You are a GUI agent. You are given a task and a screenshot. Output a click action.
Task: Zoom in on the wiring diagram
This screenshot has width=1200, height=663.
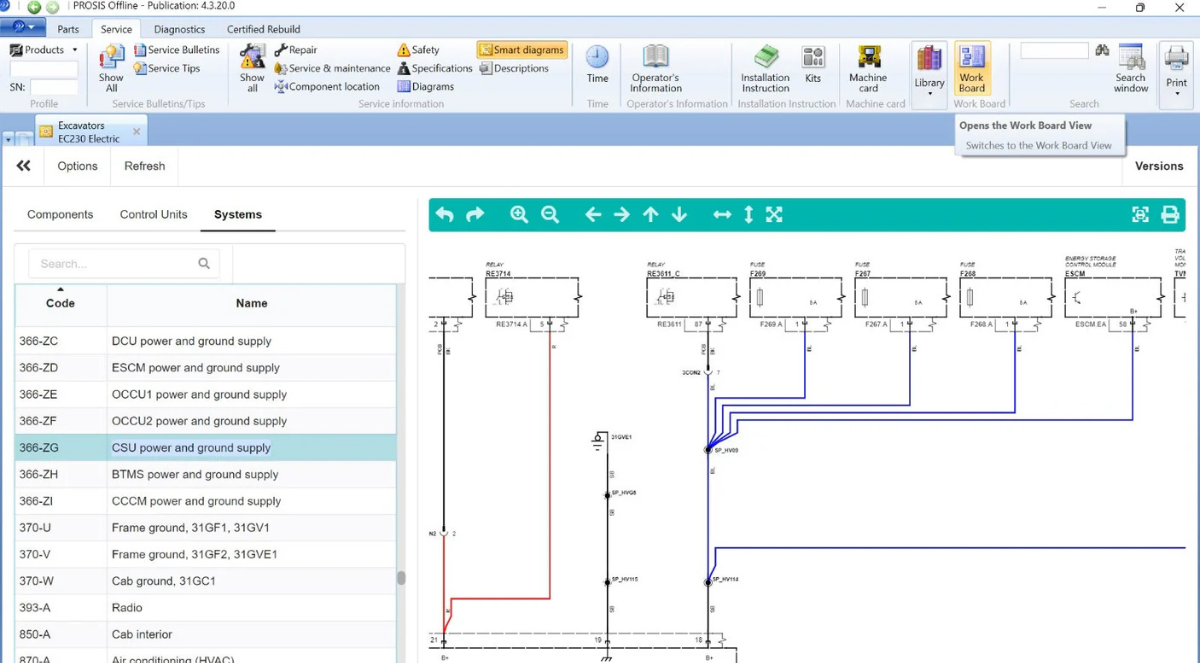[x=519, y=214]
